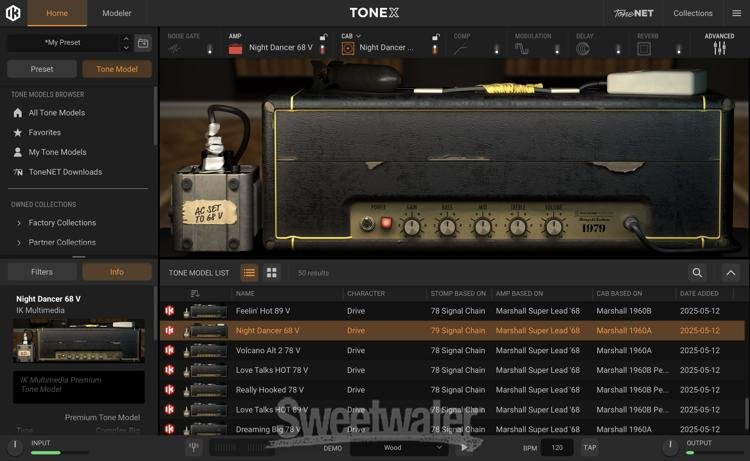Open the hamburger main menu
Image resolution: width=750 pixels, height=461 pixels.
click(737, 13)
